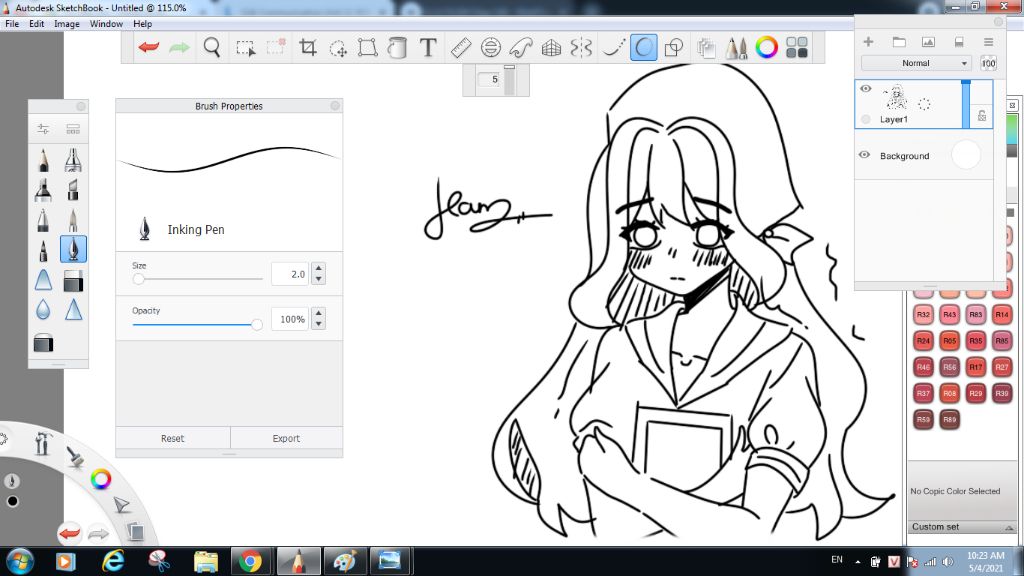Click the red Undo arrow in the top toolbar
The height and width of the screenshot is (576, 1024).
pyautogui.click(x=149, y=47)
